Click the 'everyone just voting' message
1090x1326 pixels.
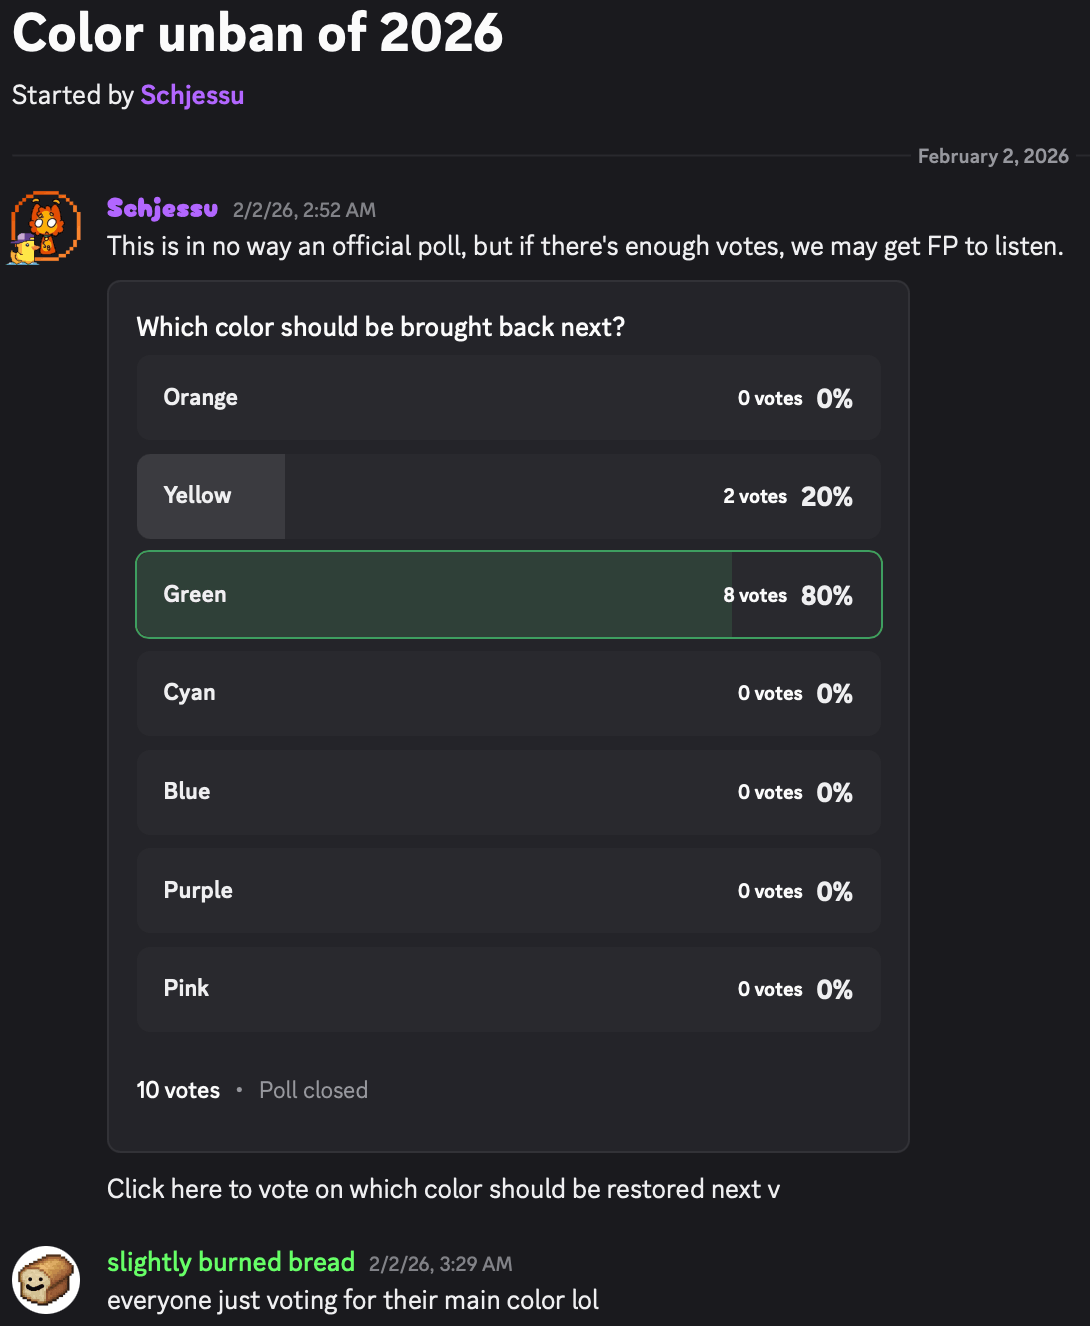point(352,1300)
